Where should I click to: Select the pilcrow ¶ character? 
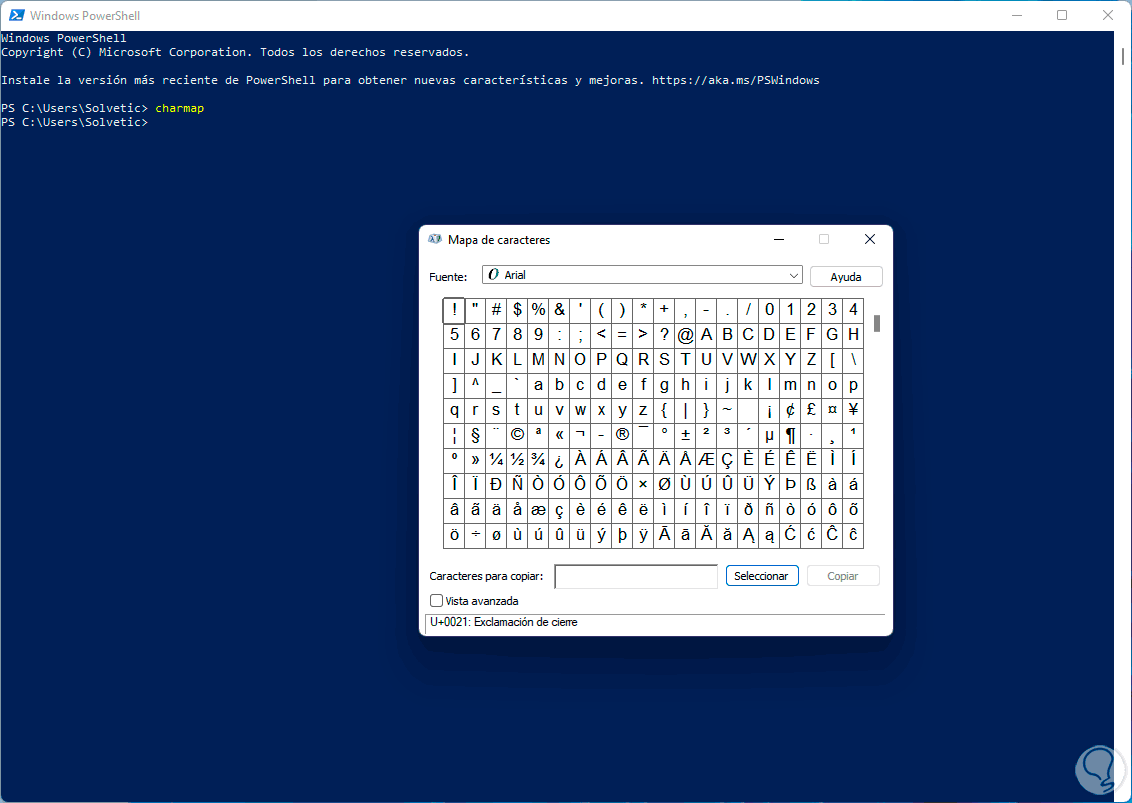[x=791, y=435]
